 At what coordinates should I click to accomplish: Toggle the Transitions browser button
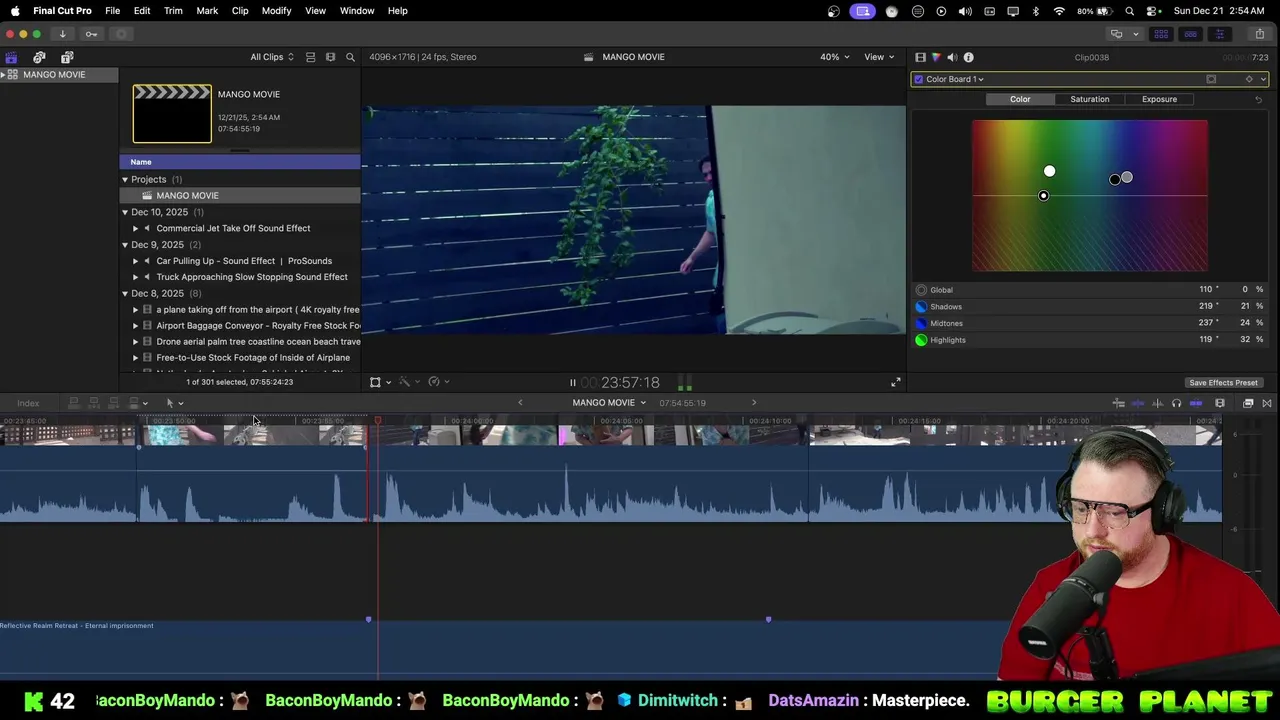[x=1267, y=403]
